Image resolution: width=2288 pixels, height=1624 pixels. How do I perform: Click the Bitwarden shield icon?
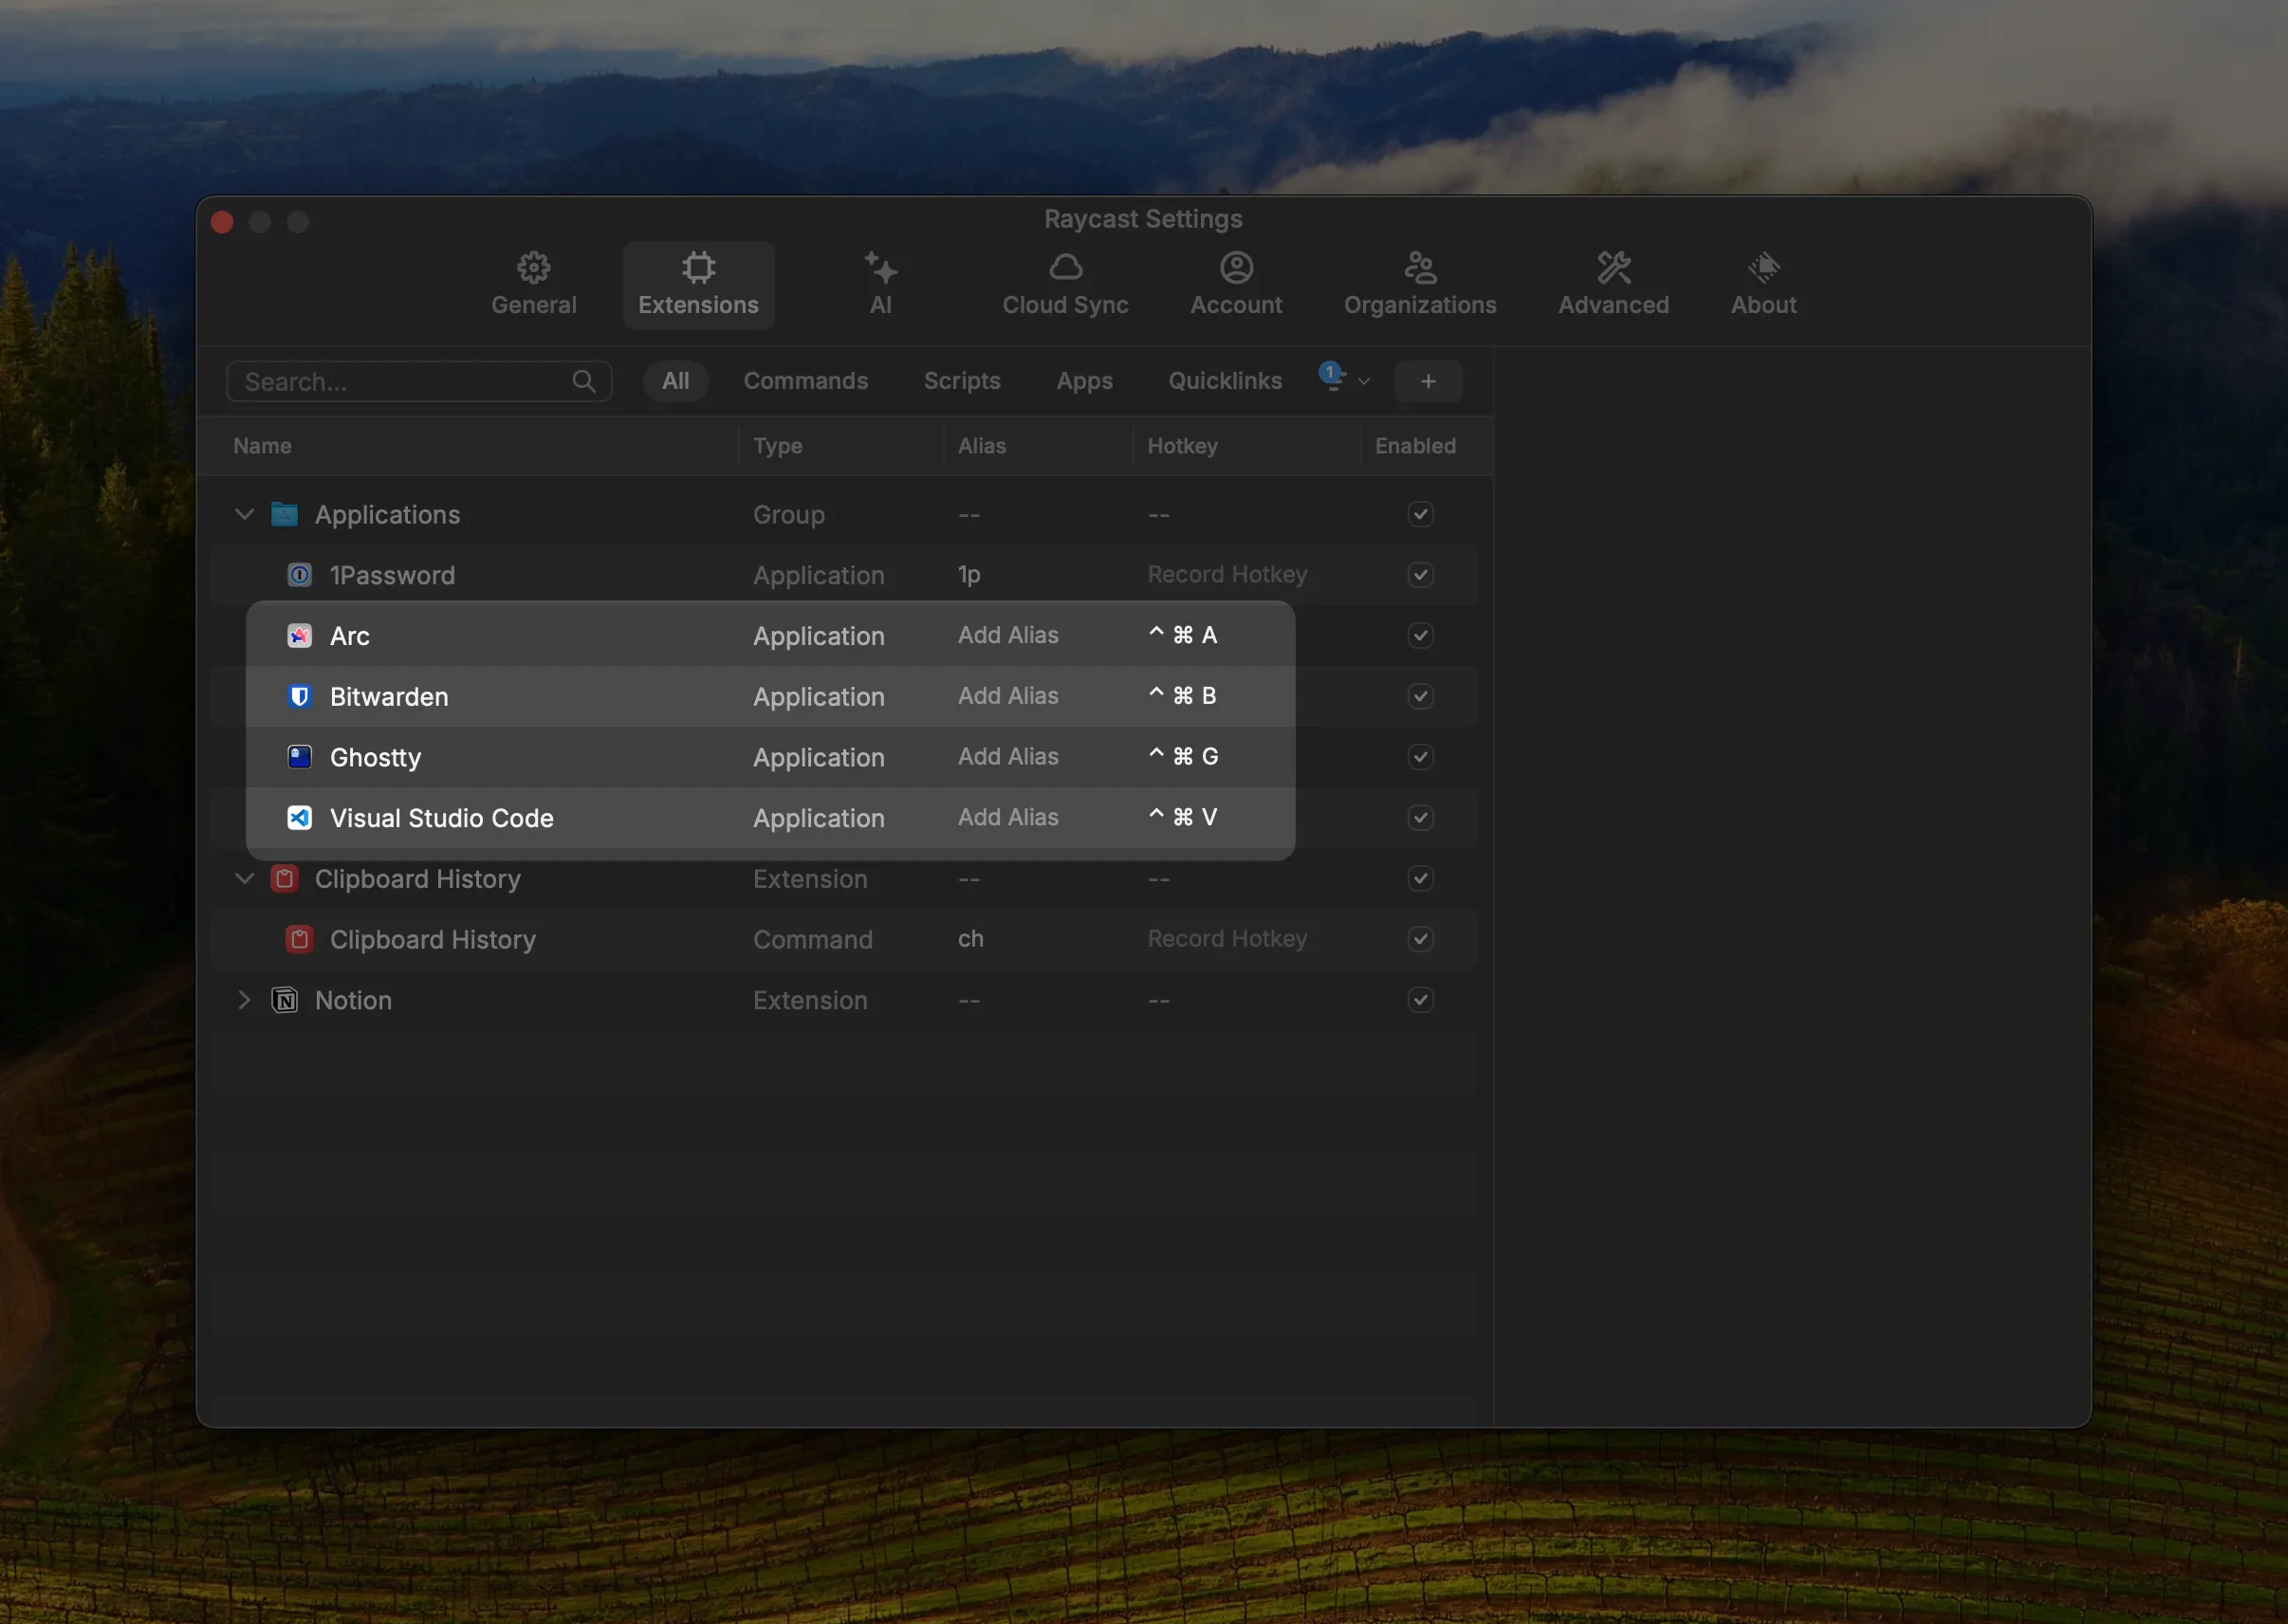click(299, 697)
